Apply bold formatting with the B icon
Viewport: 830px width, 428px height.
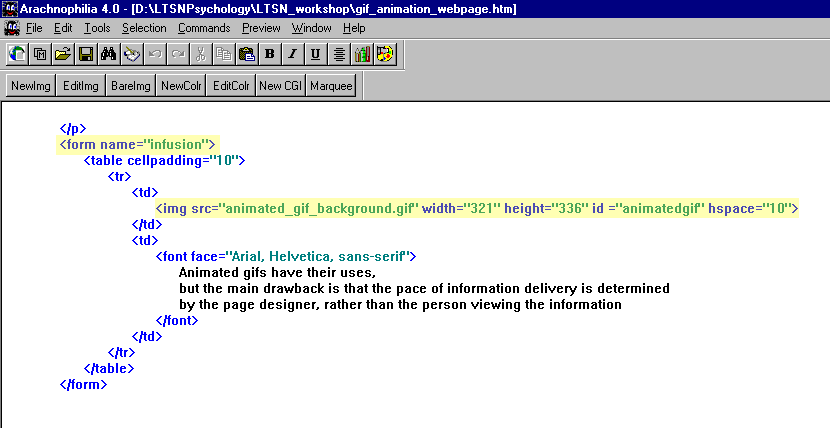pos(269,54)
